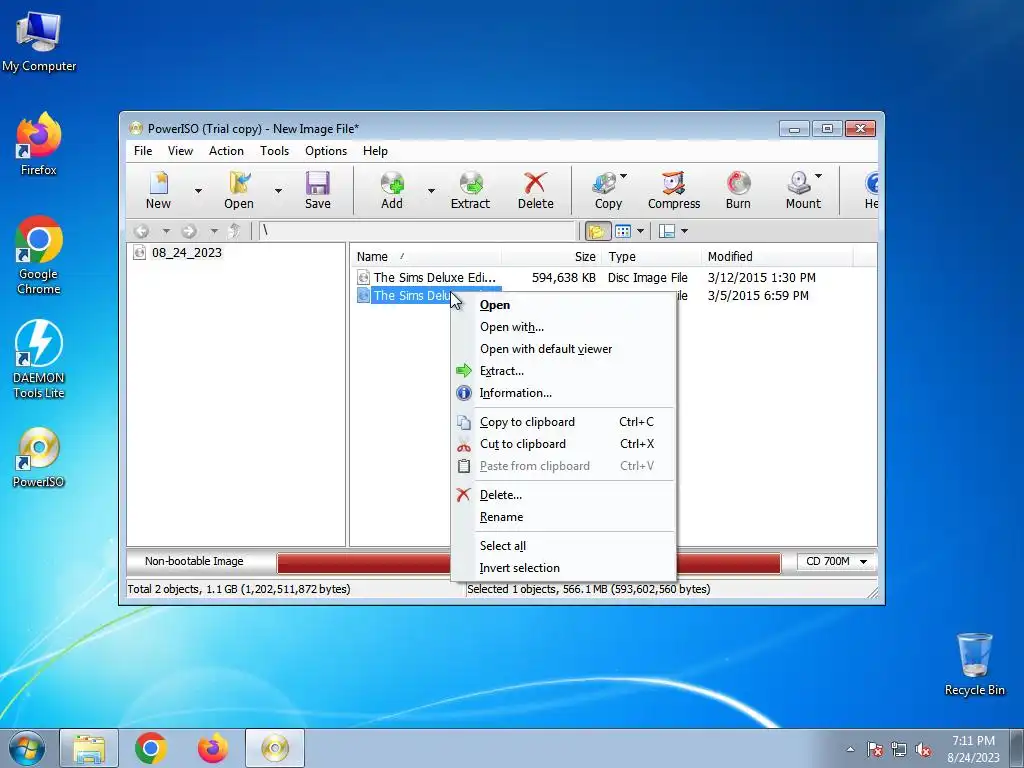Open the layout pane dropdown arrow

click(x=684, y=231)
